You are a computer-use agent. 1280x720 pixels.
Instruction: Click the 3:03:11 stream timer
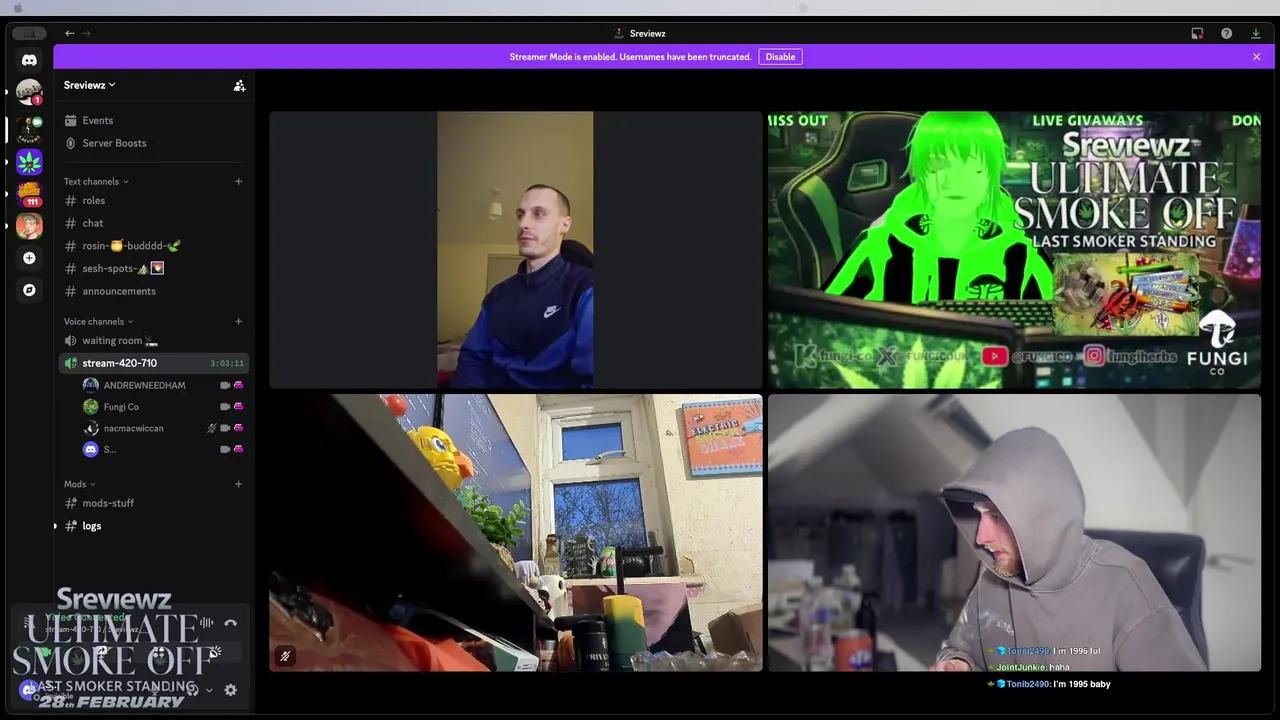(226, 364)
